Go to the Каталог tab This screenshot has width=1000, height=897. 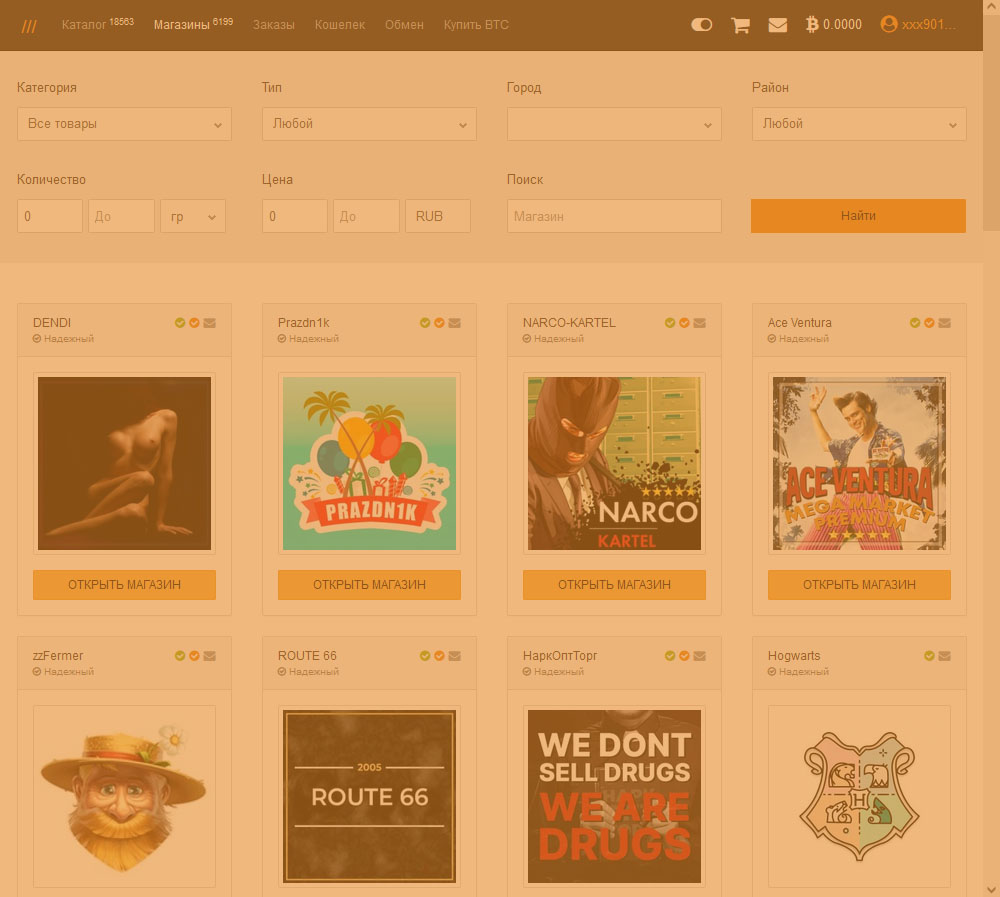[x=98, y=24]
